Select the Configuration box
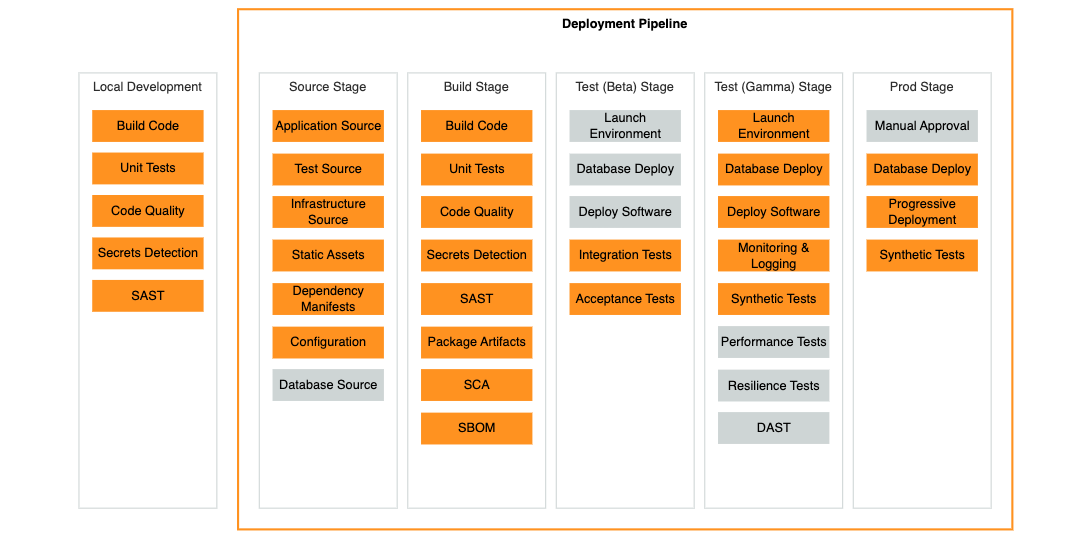1080x540 pixels. click(328, 342)
